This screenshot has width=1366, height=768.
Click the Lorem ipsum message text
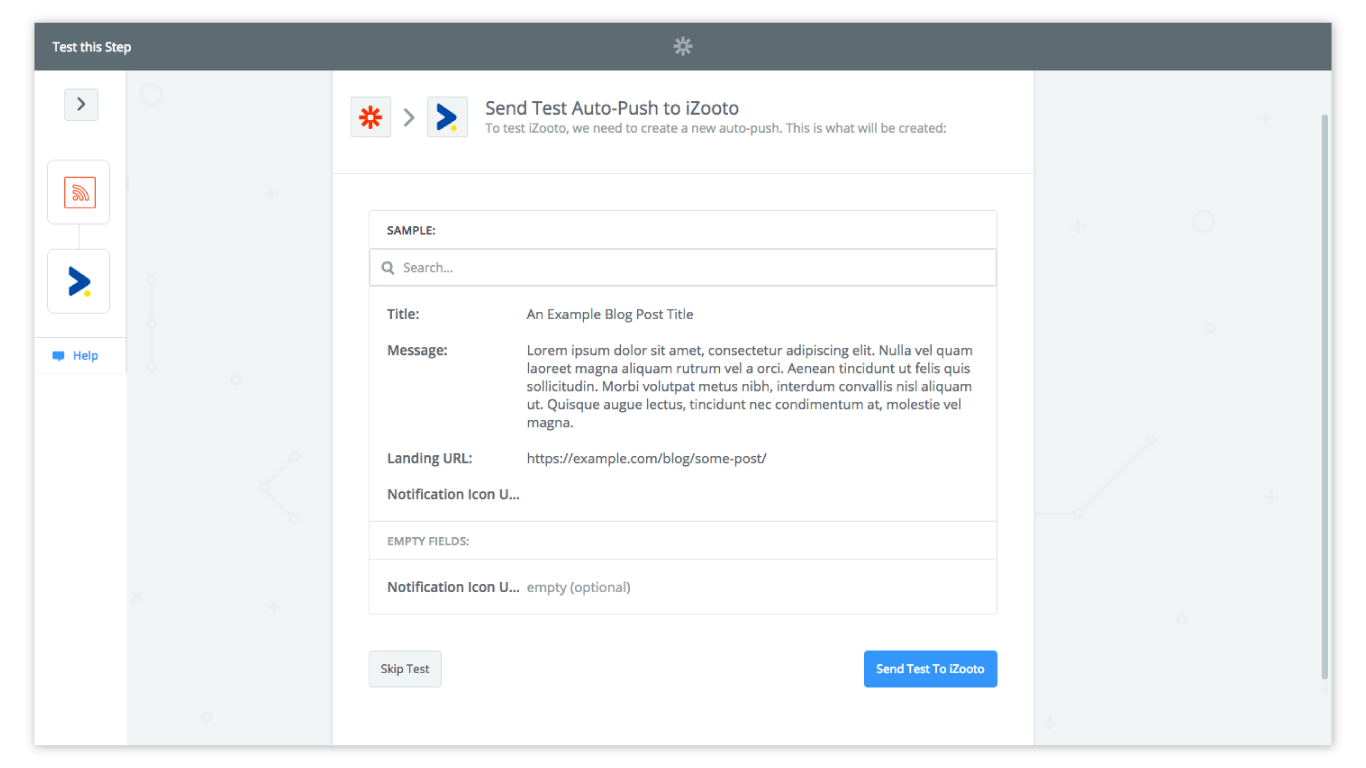point(750,387)
